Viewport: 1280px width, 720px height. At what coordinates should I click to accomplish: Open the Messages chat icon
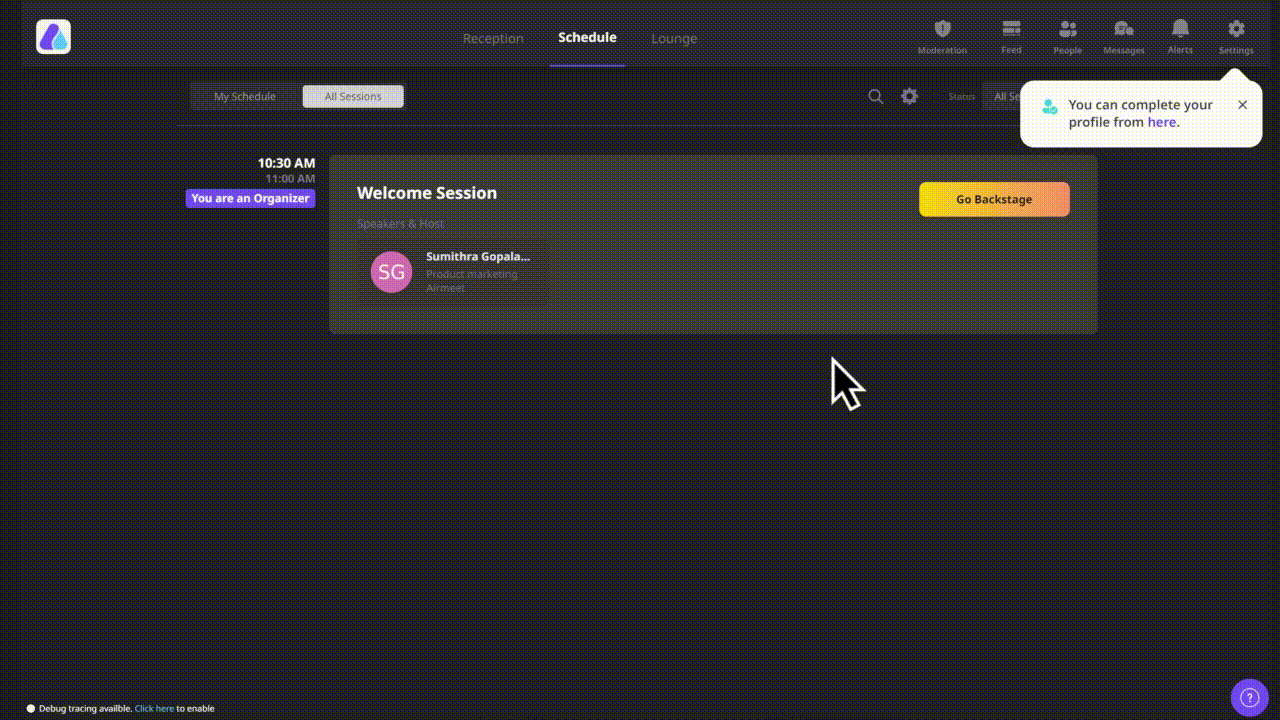tap(1124, 29)
